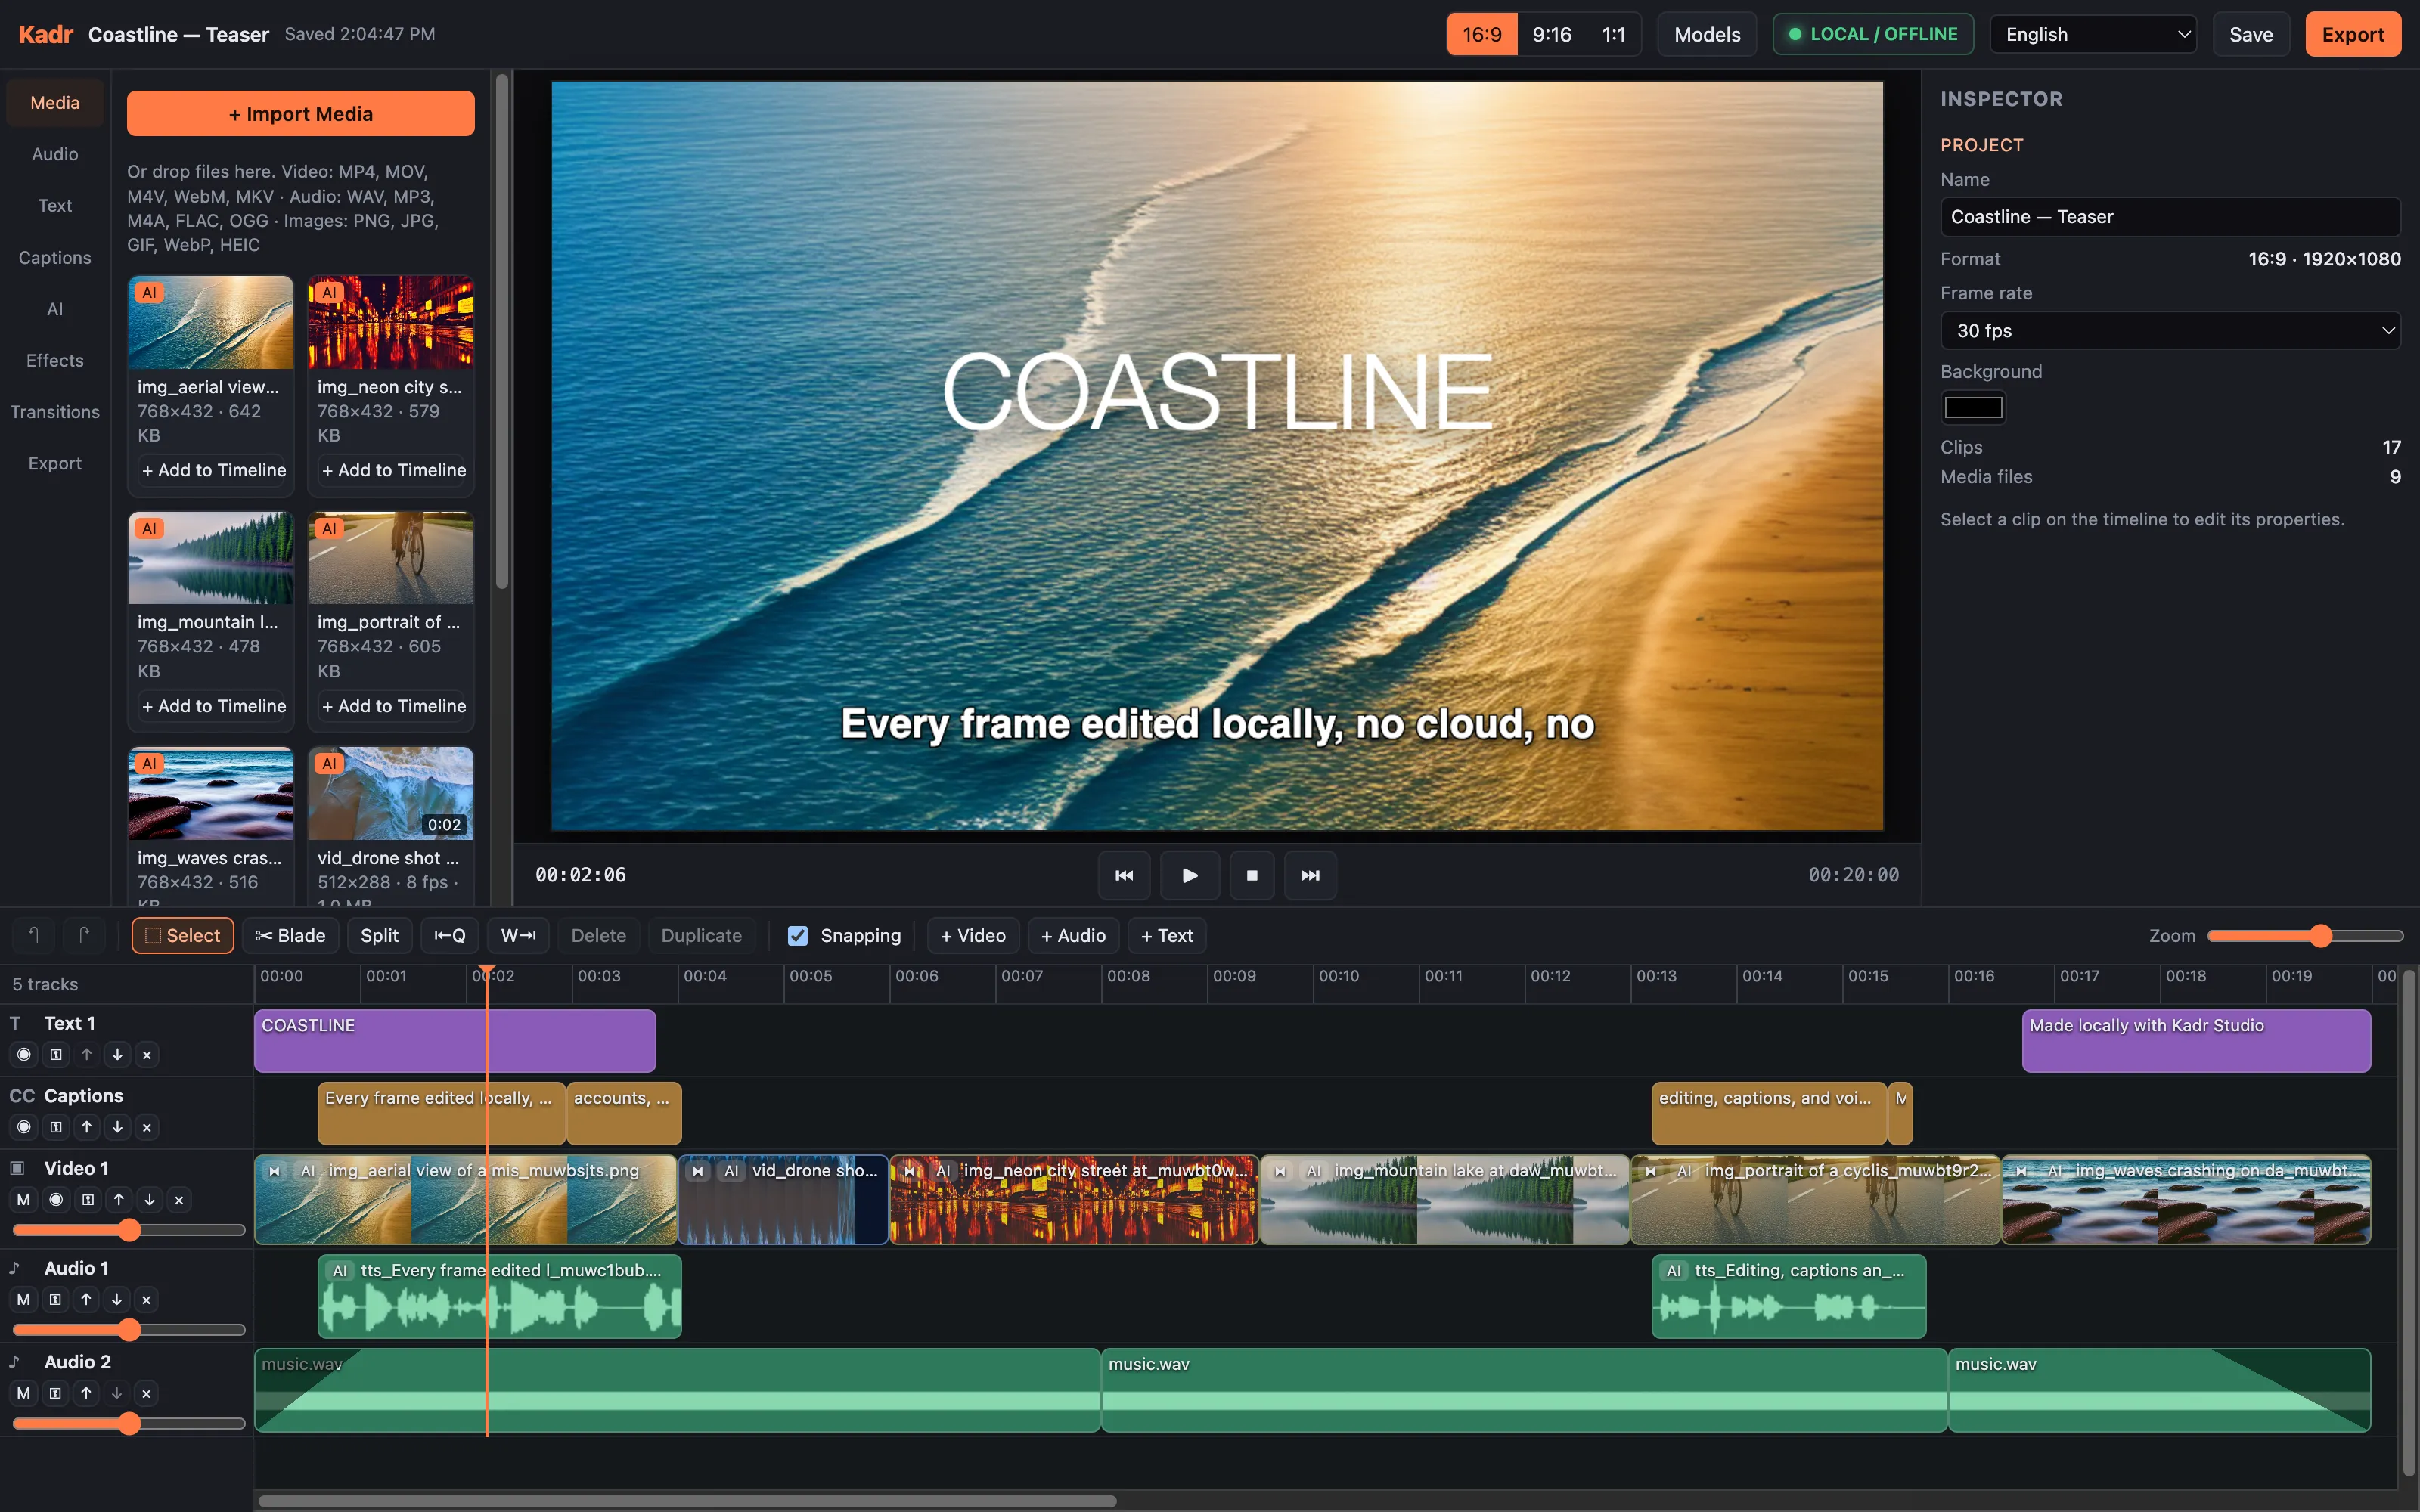Lock the Text 1 track
2420x1512 pixels.
(x=56, y=1054)
